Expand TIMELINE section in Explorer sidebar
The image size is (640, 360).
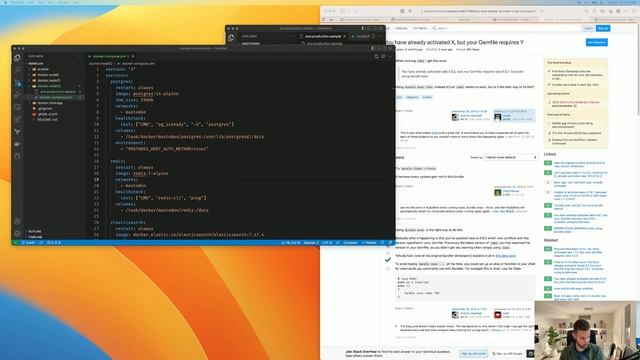click(x=35, y=237)
